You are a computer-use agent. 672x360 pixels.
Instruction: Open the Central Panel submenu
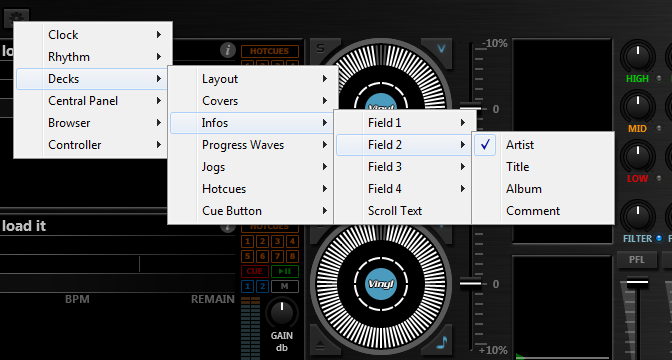click(93, 101)
